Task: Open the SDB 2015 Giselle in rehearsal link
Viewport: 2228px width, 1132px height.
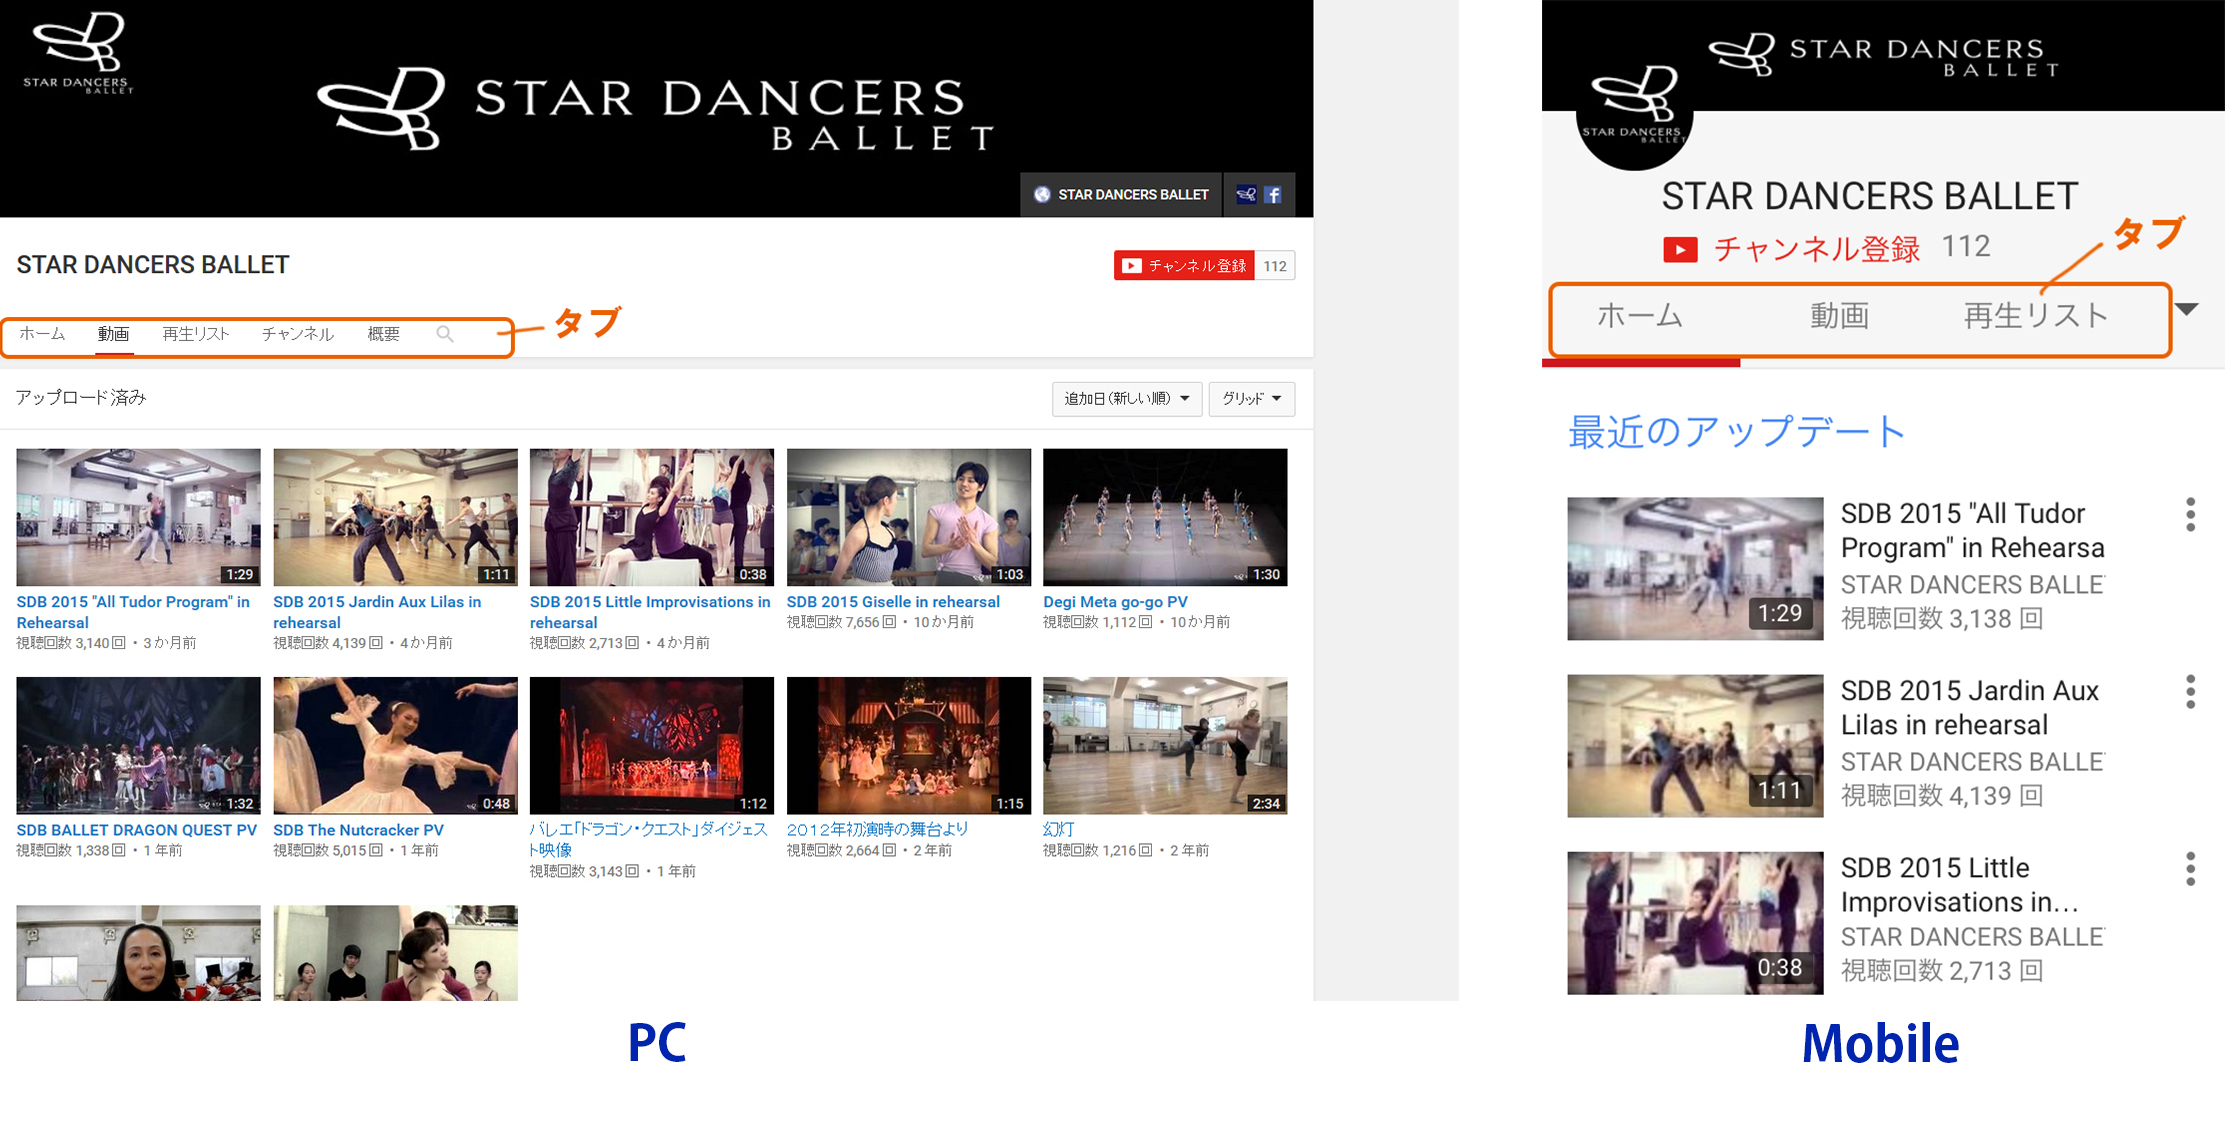Action: pos(892,602)
